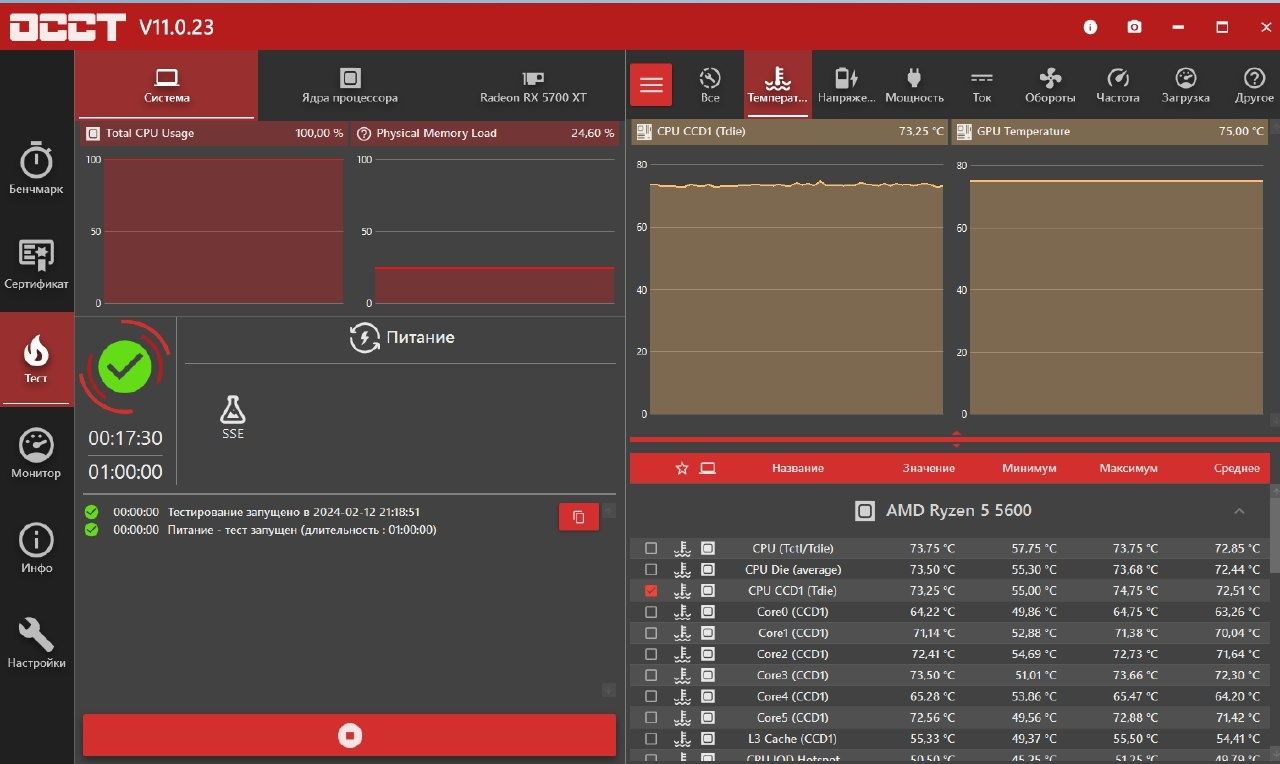1280x764 pixels.
Task: Open the Сертификат section
Action: pyautogui.click(x=36, y=264)
